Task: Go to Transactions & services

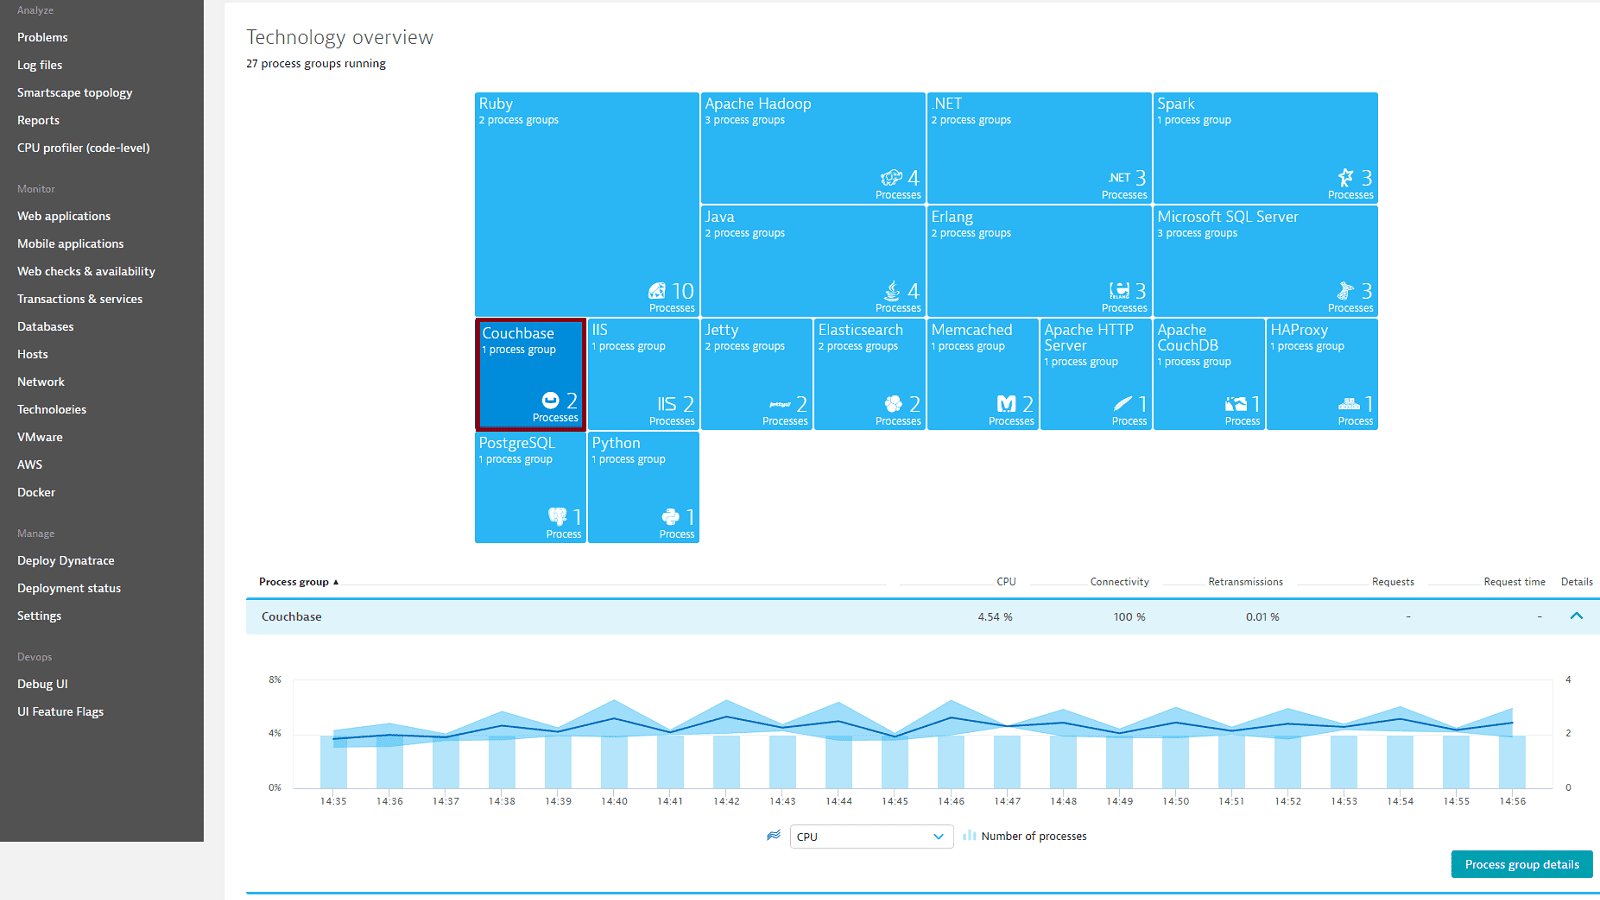Action: pos(79,299)
